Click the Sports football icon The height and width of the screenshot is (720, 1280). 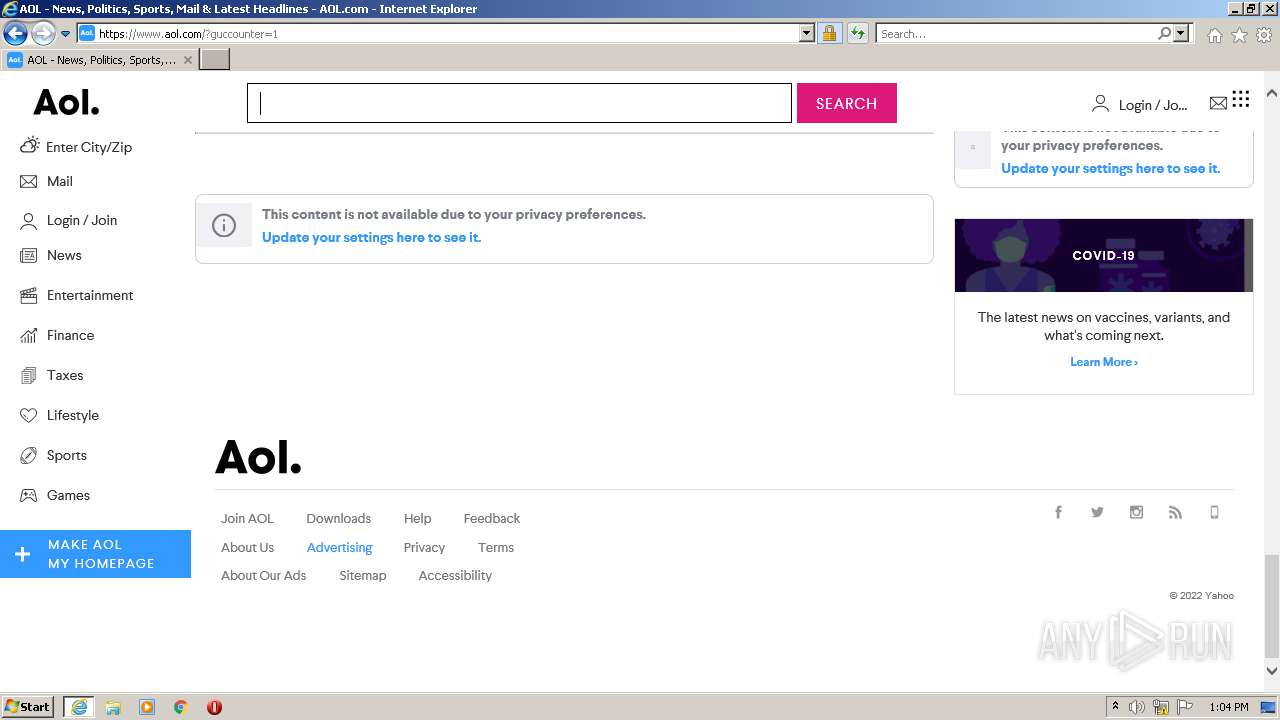[28, 456]
